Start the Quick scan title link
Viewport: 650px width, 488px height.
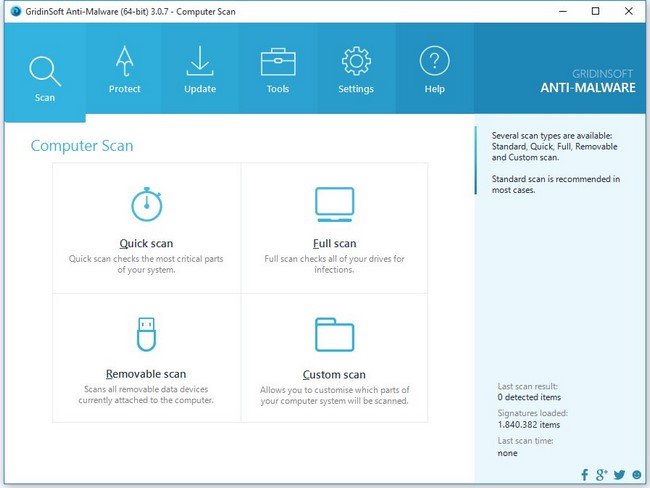point(146,243)
